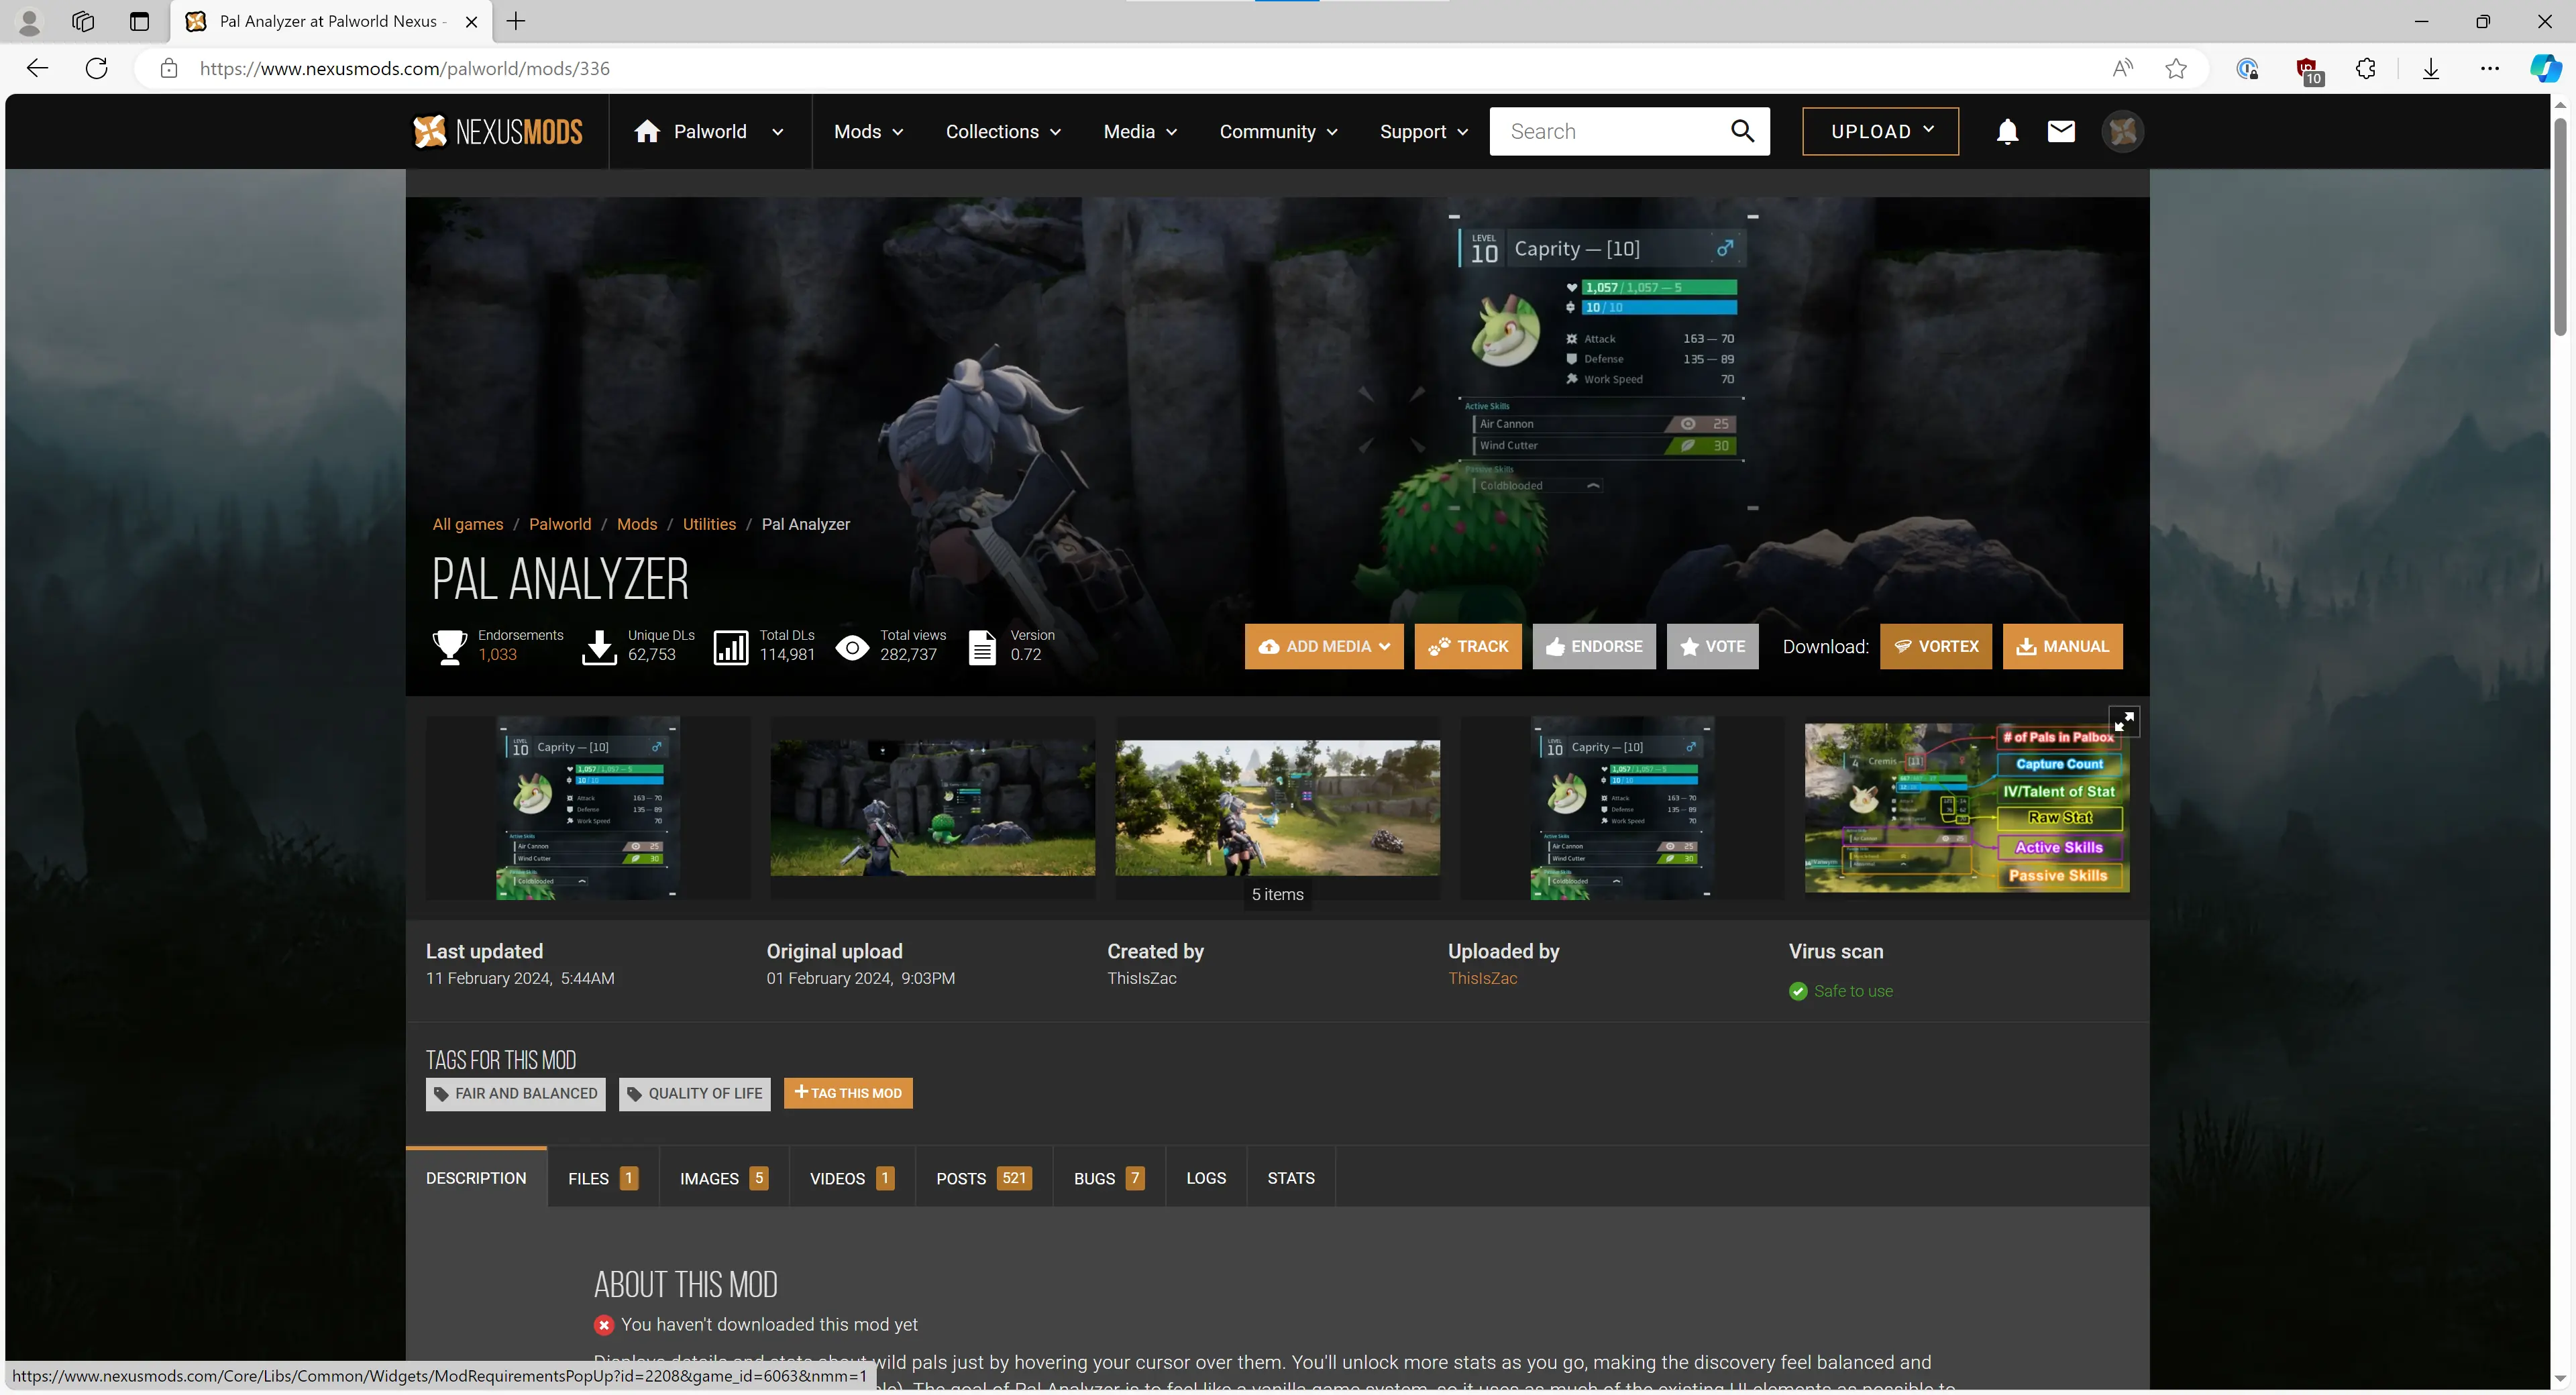Open the tab actions menu icon
Image resolution: width=2576 pixels, height=1395 pixels.
139,21
